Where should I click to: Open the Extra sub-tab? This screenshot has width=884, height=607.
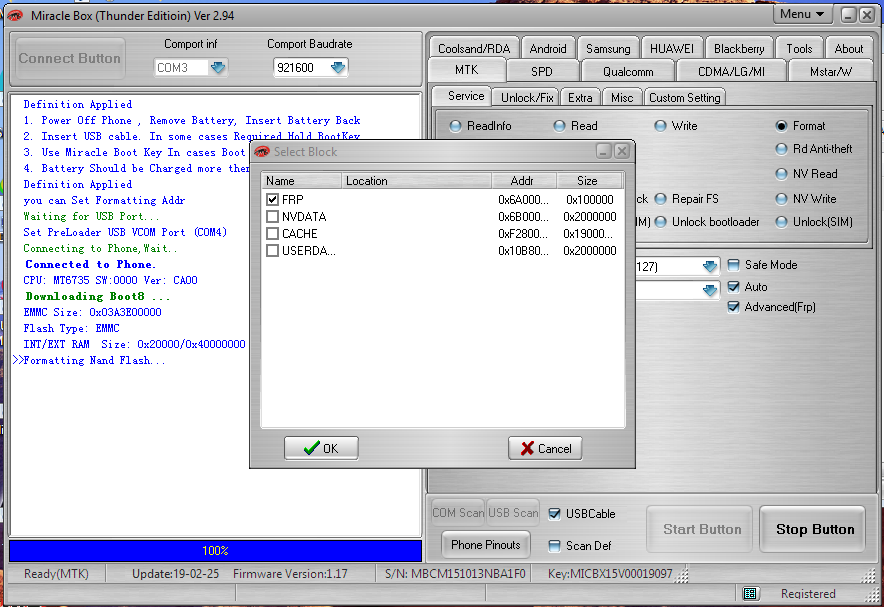[580, 98]
